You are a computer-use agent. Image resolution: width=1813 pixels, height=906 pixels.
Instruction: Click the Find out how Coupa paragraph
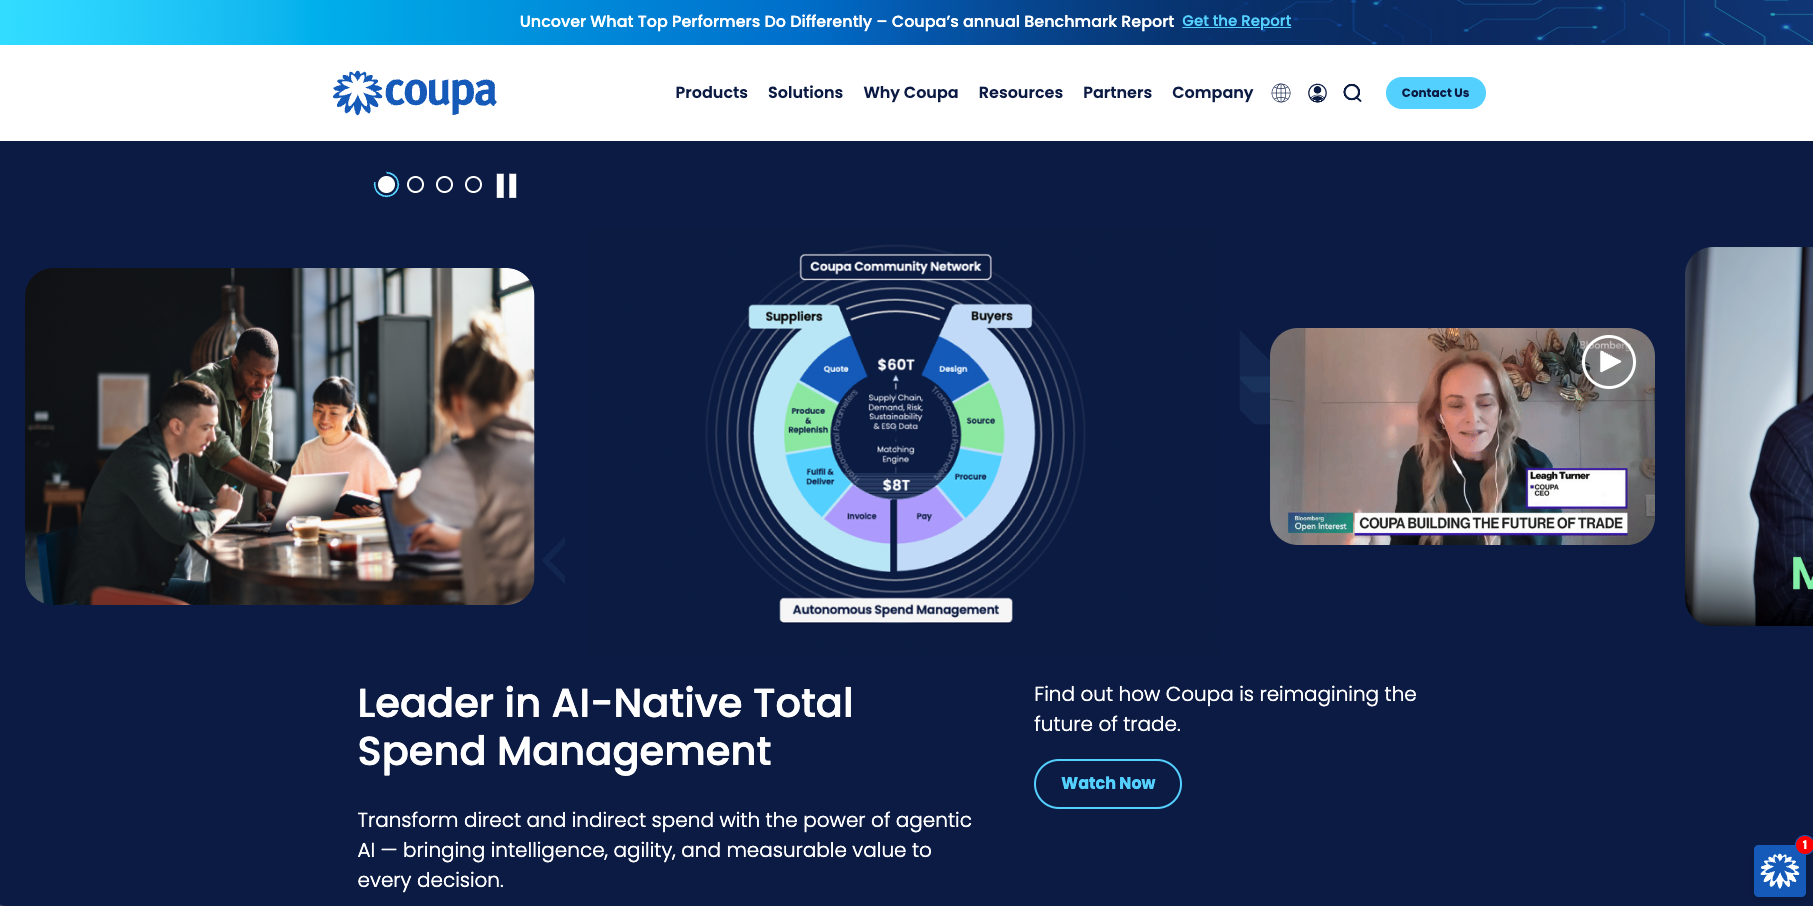click(1225, 709)
